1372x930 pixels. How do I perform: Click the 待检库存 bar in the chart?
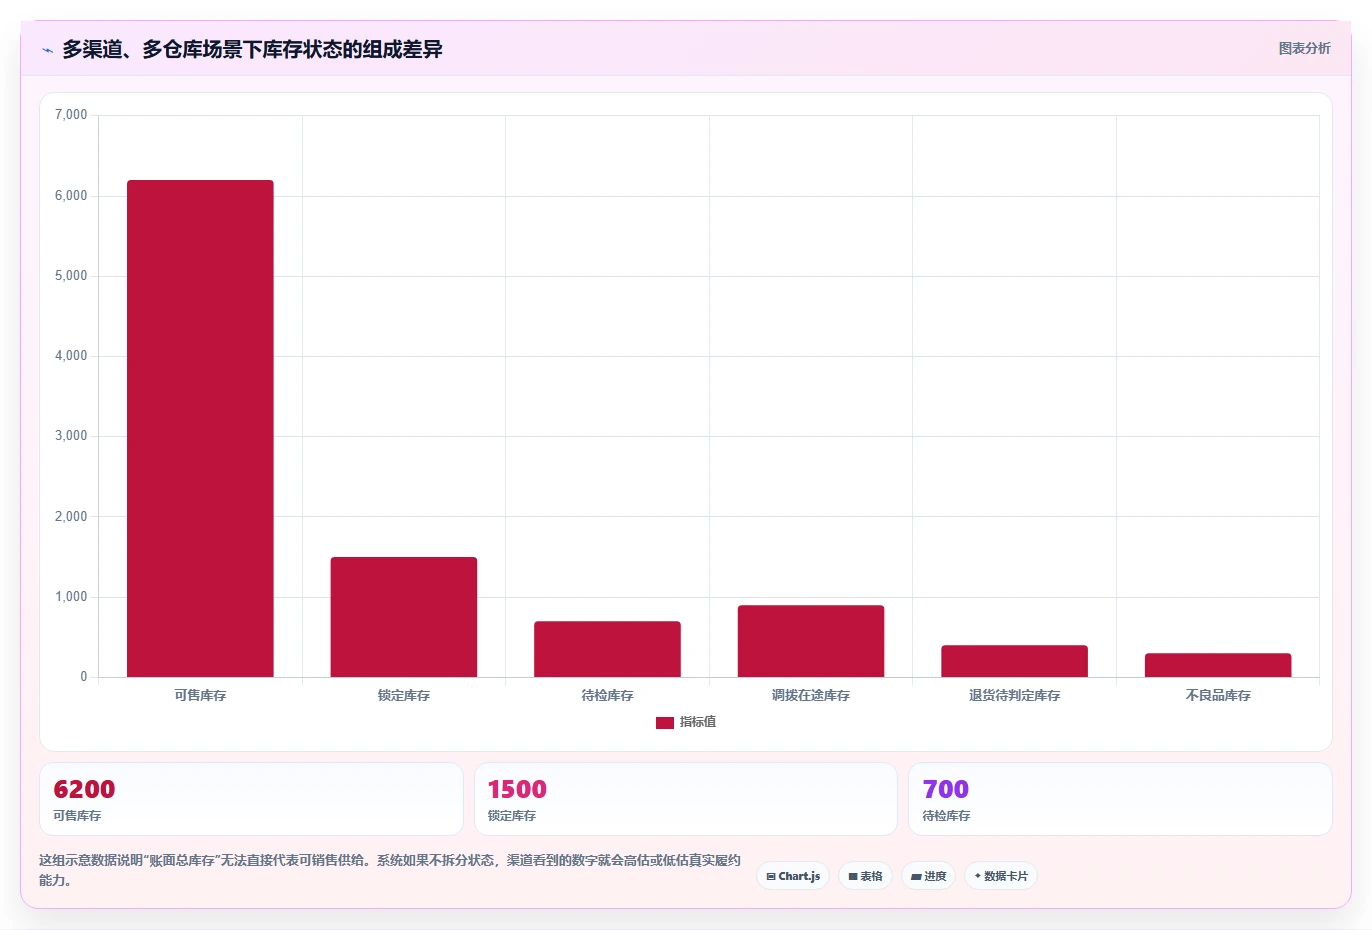607,649
